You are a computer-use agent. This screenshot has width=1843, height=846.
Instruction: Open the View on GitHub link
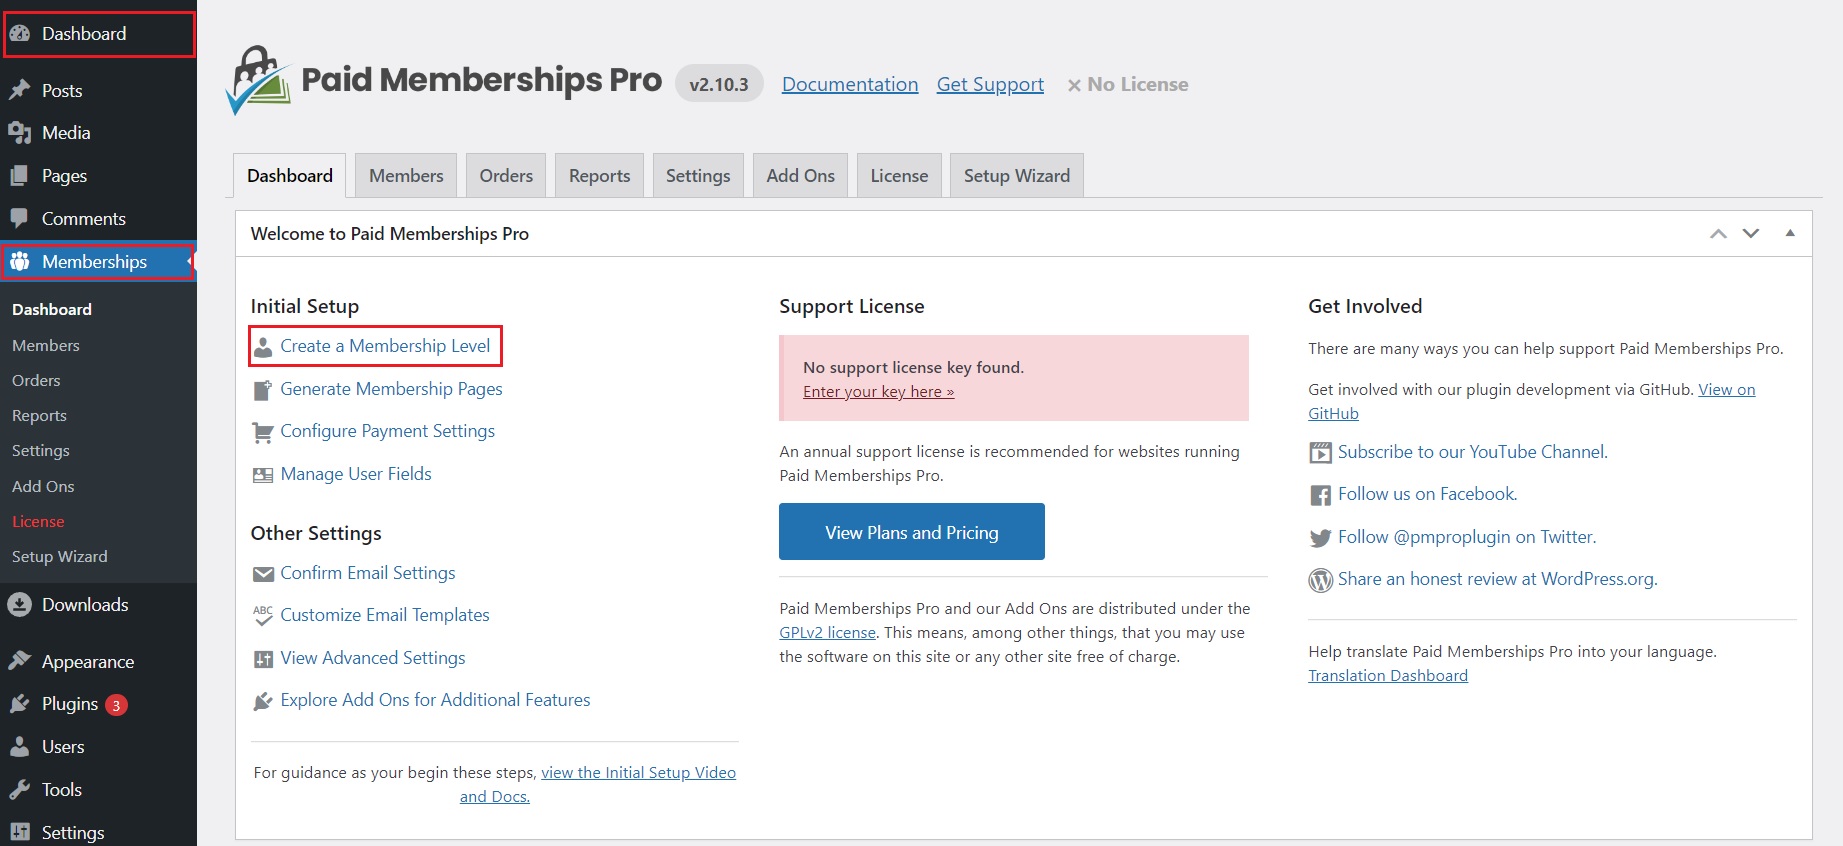point(1726,389)
